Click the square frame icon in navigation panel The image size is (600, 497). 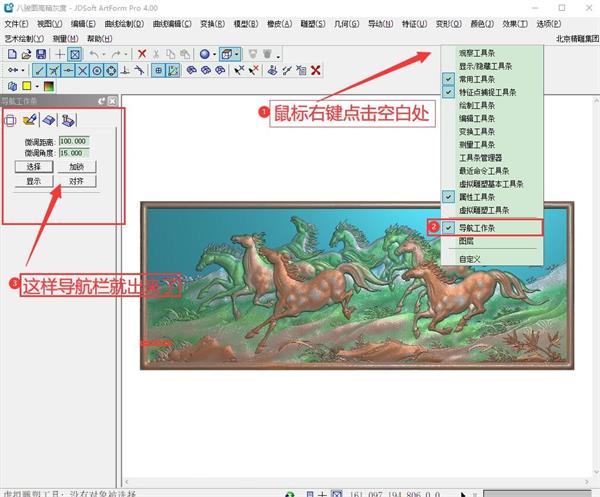point(10,121)
